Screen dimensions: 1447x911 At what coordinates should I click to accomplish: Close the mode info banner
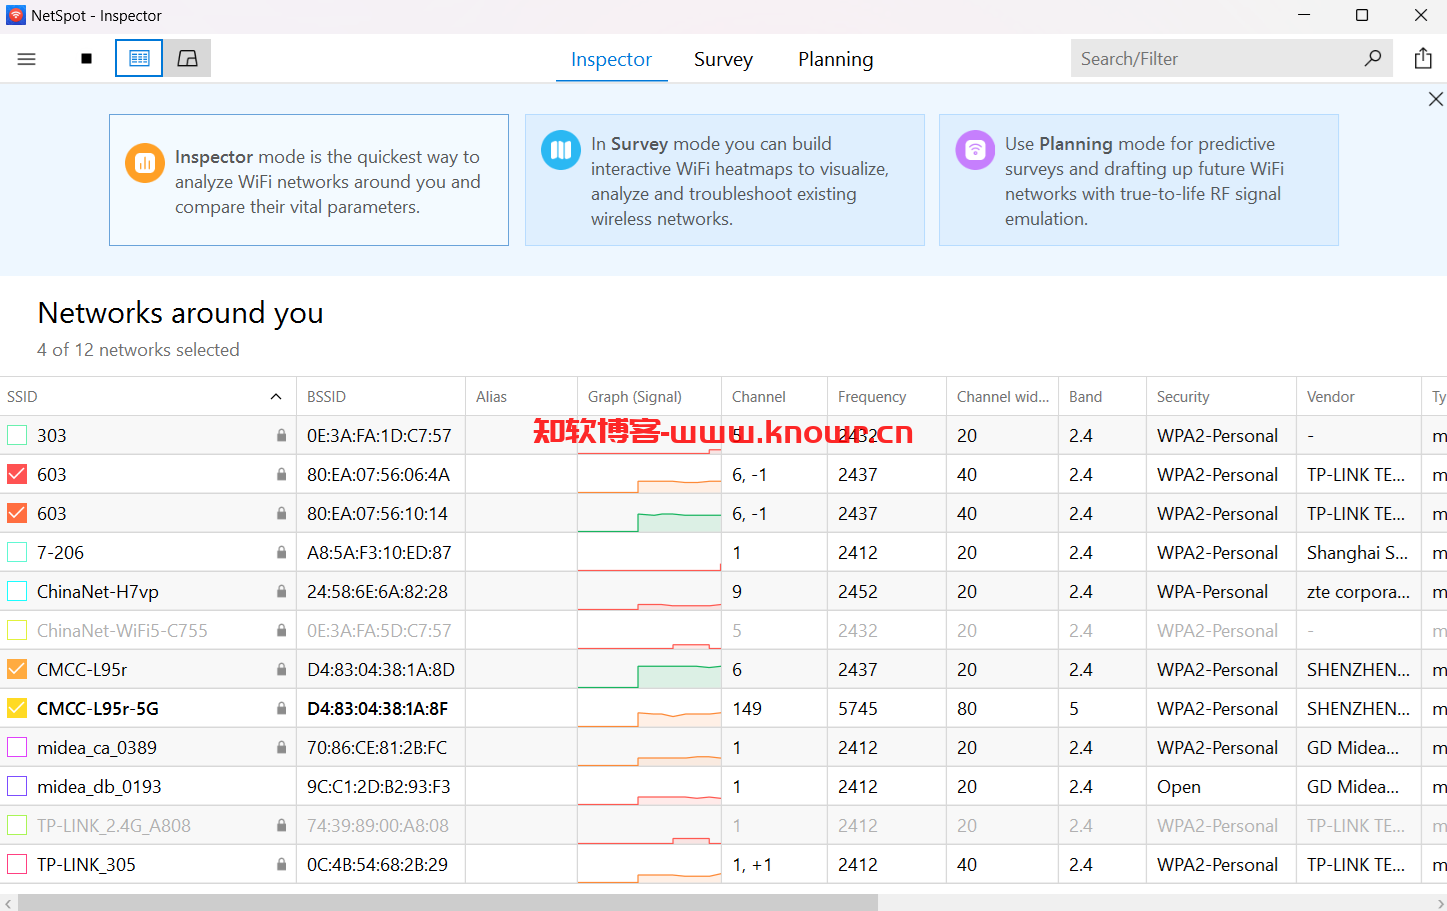pos(1435,99)
